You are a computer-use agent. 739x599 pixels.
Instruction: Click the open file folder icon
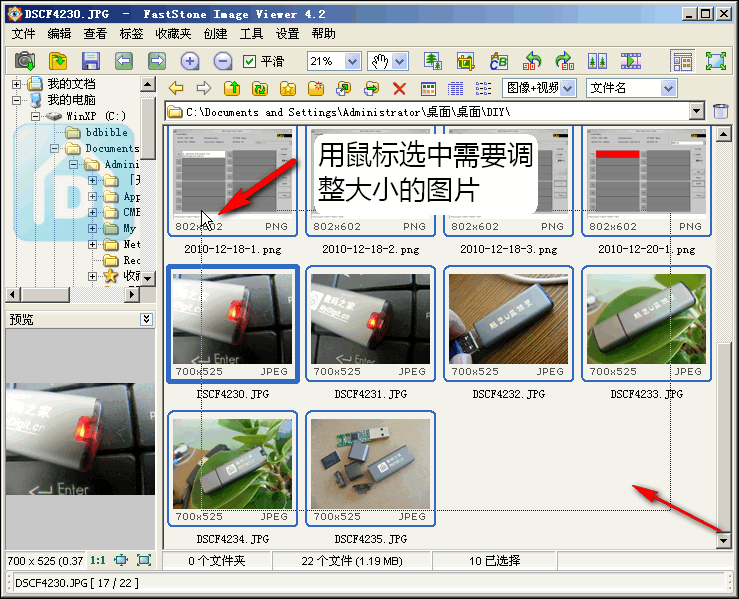tap(58, 61)
